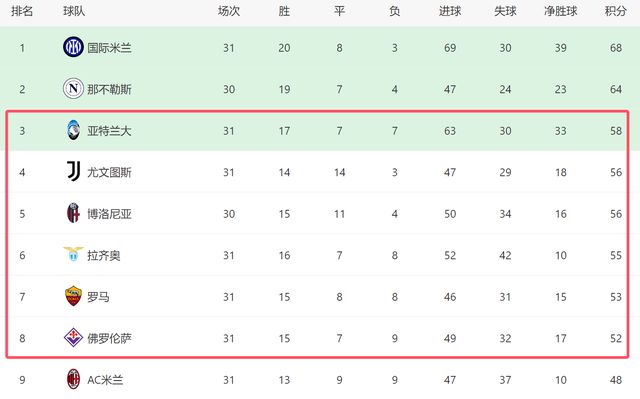Select the Atalanta team badge

click(73, 130)
